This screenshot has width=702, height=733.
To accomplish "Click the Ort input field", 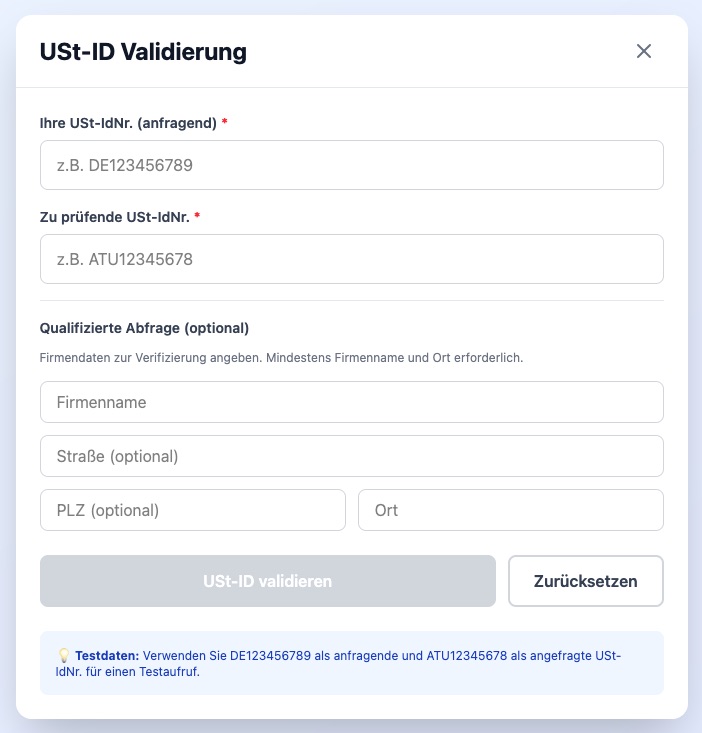I will point(510,510).
